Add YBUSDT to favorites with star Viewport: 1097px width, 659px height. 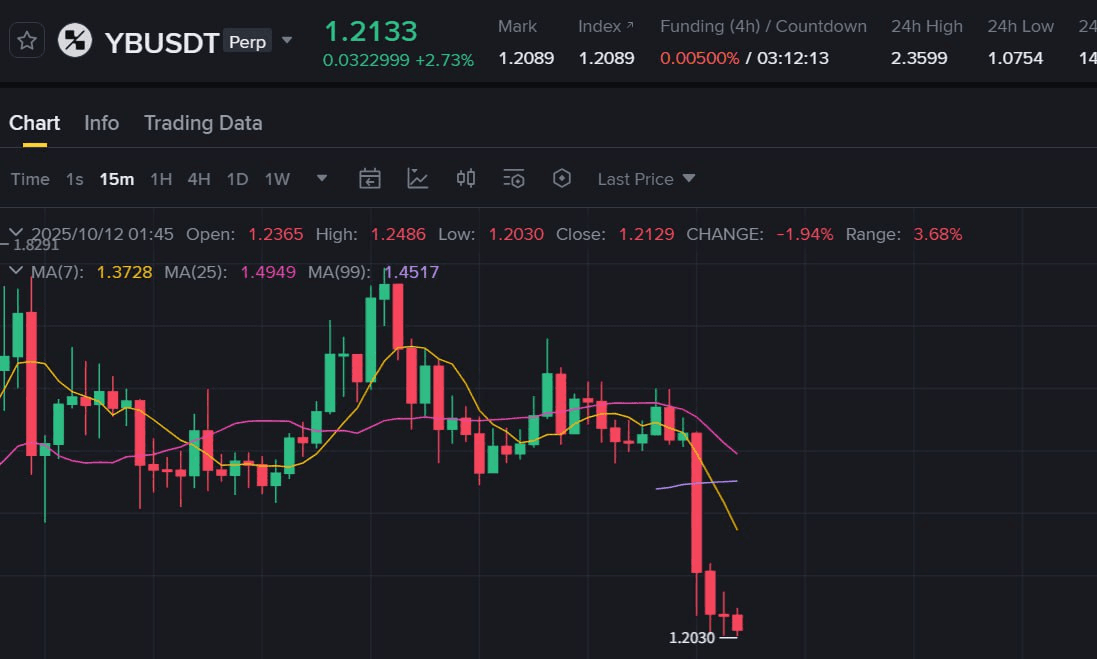(27, 41)
